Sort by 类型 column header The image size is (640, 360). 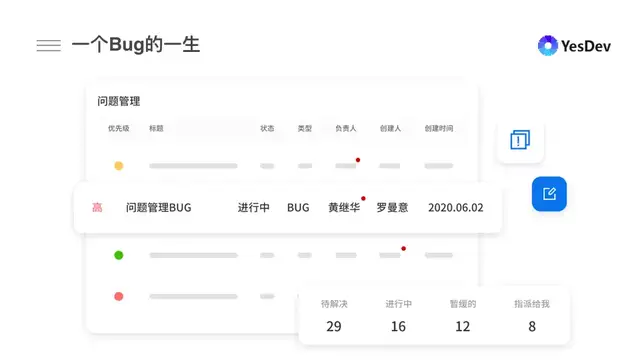pyautogui.click(x=304, y=128)
